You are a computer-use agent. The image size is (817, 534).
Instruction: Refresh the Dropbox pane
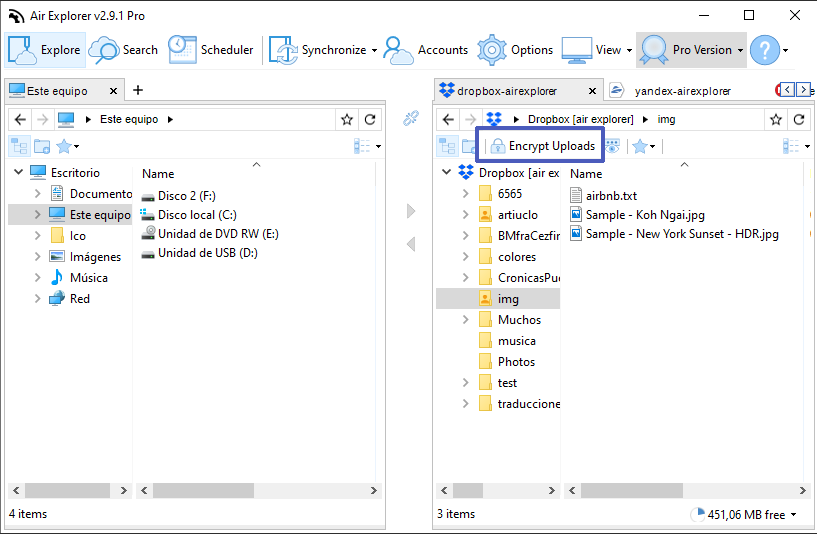click(799, 119)
